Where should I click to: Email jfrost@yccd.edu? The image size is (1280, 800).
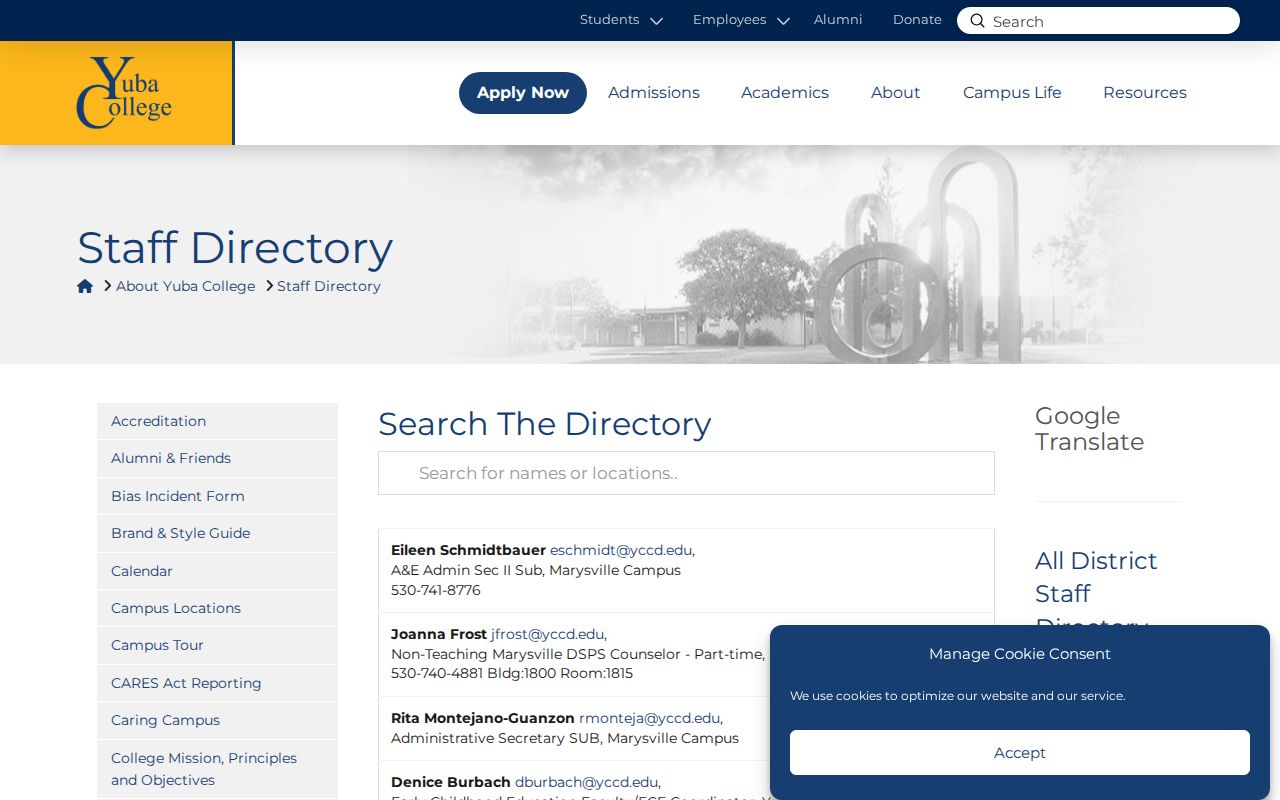point(548,634)
